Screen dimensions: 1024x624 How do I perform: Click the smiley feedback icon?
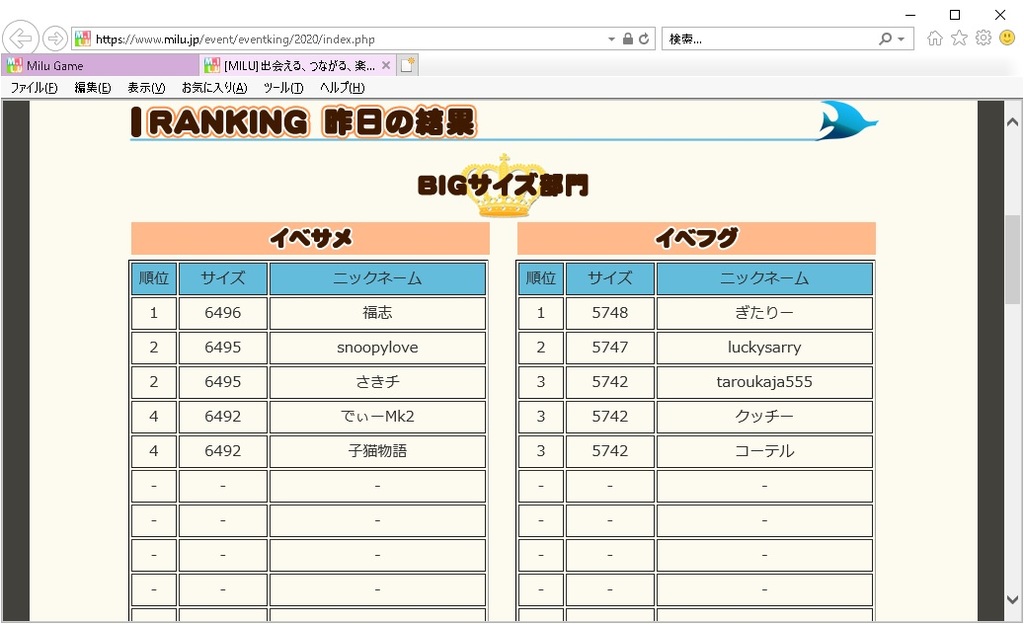click(x=1007, y=38)
